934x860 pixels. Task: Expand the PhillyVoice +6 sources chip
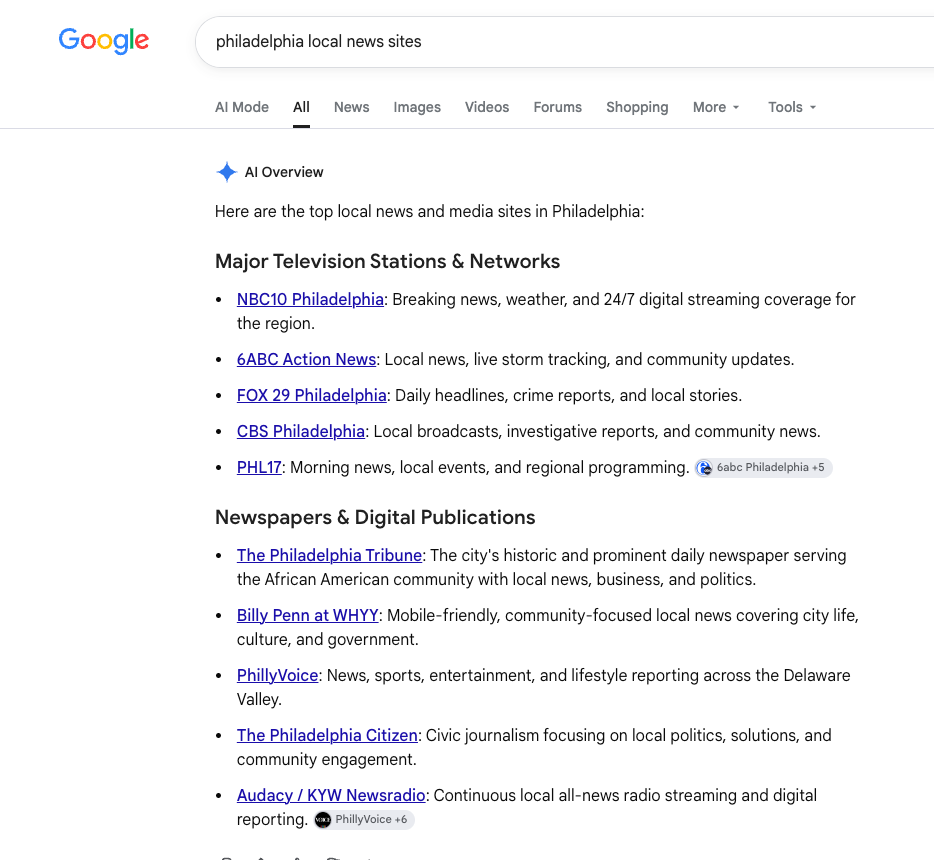click(x=364, y=820)
